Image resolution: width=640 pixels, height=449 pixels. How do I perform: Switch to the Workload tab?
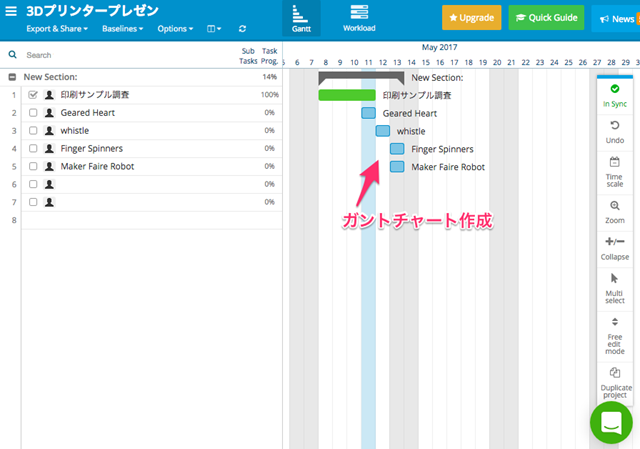tap(359, 18)
